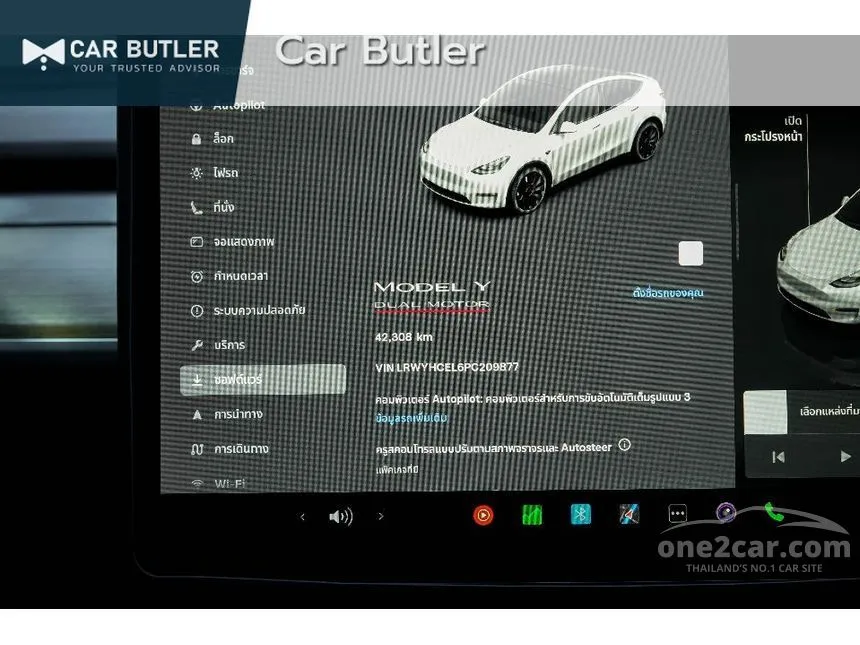The width and height of the screenshot is (860, 645).
Task: Open the จอแสดงภาพ (Display) menu item
Action: tap(231, 241)
